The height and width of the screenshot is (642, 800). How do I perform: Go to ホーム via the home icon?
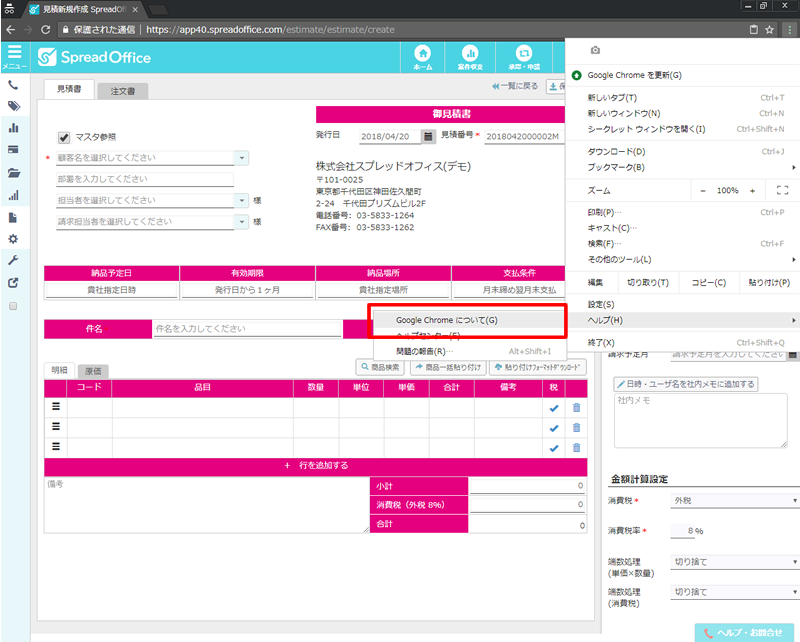422,57
